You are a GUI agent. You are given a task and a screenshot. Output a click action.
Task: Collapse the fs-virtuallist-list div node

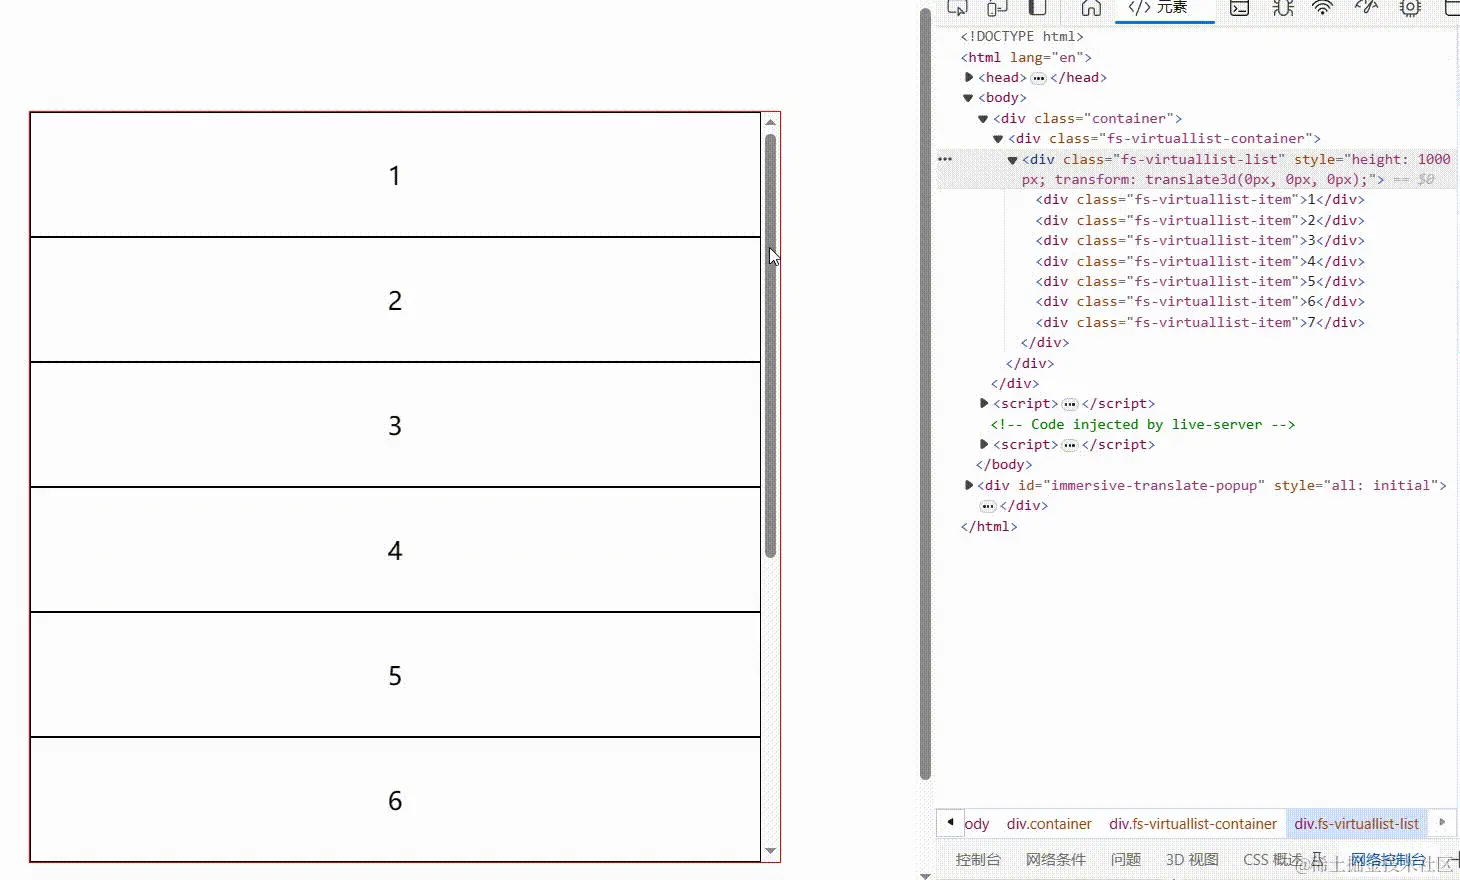pyautogui.click(x=1012, y=159)
